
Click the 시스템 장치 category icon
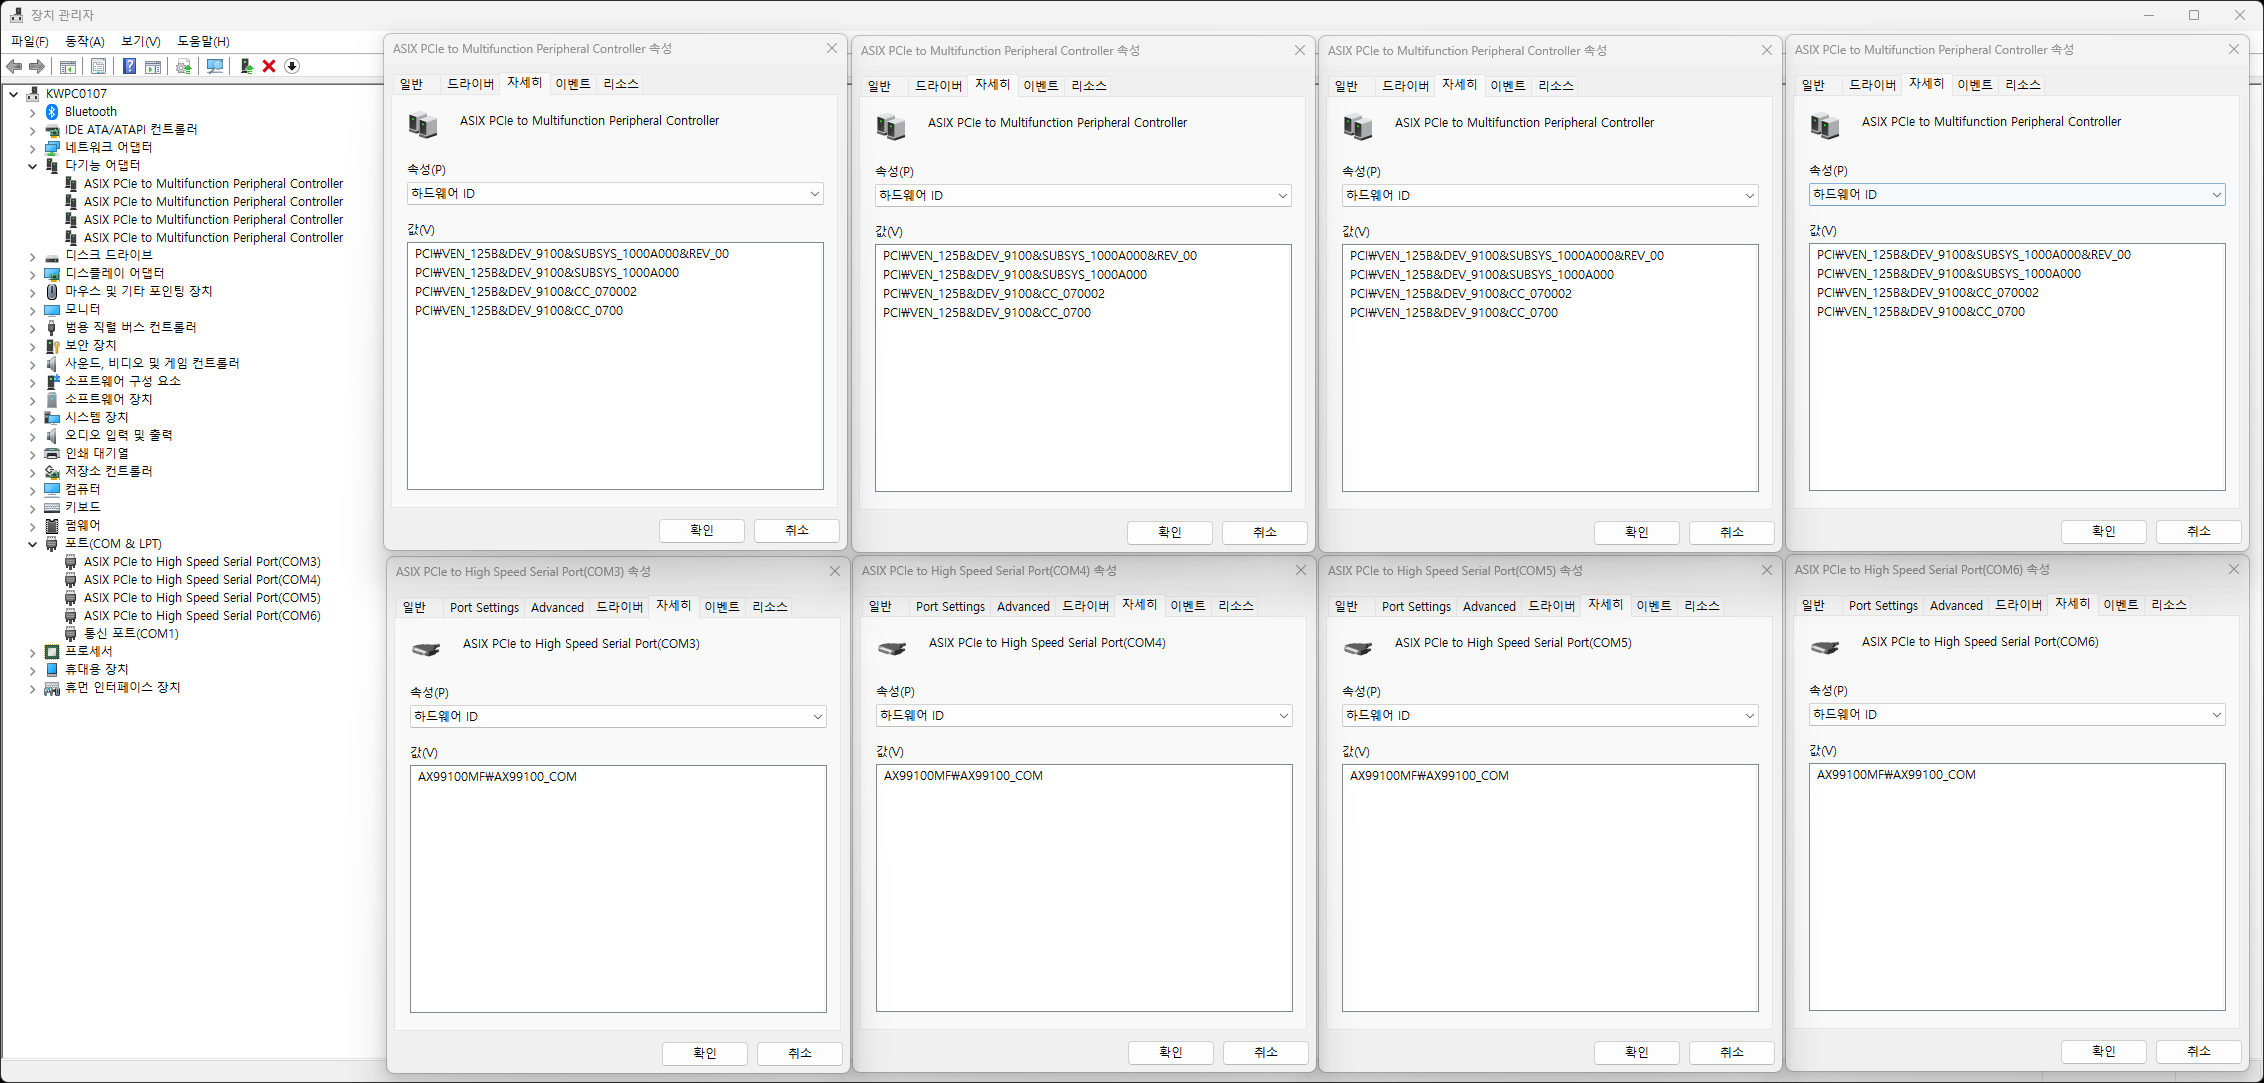(x=52, y=418)
